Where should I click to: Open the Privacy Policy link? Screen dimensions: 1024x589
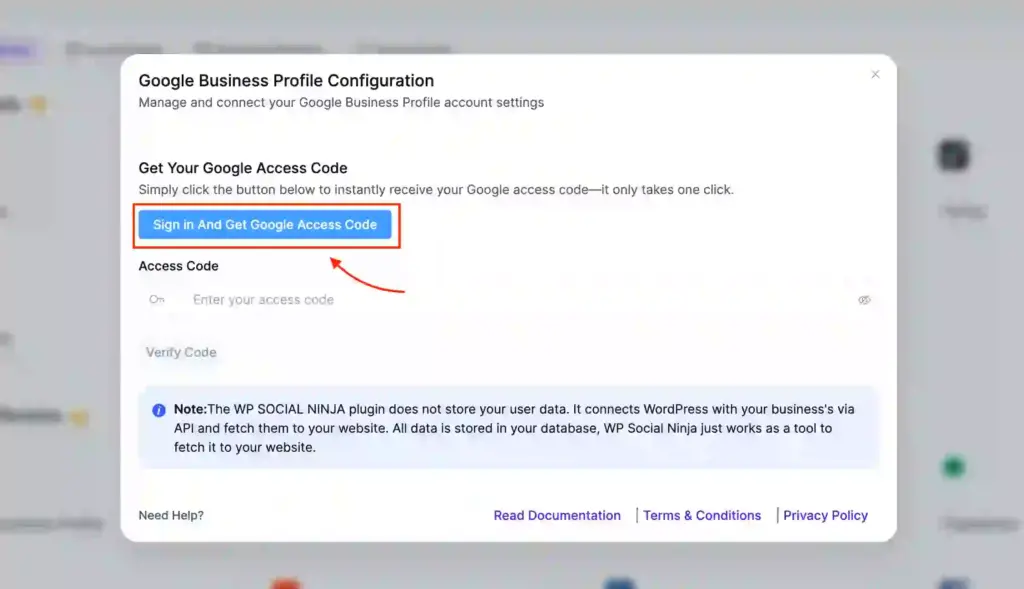825,515
